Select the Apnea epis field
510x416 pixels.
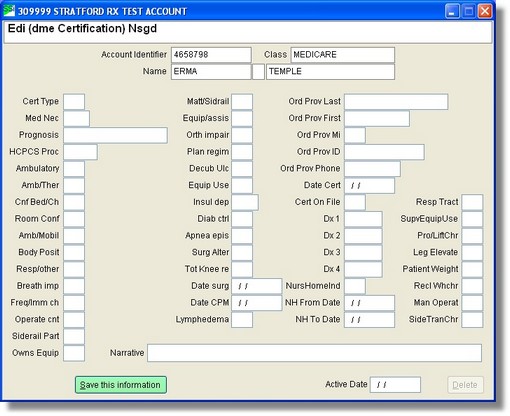[242, 236]
